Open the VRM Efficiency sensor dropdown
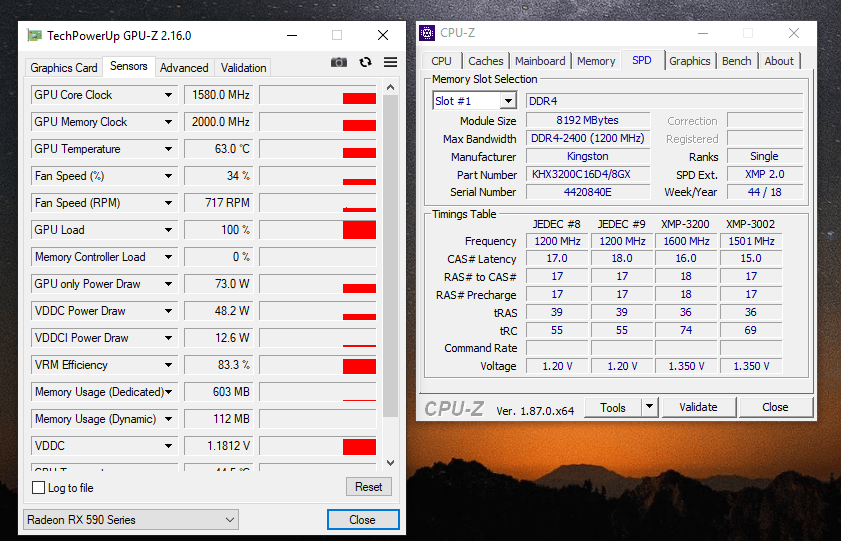 (x=168, y=365)
